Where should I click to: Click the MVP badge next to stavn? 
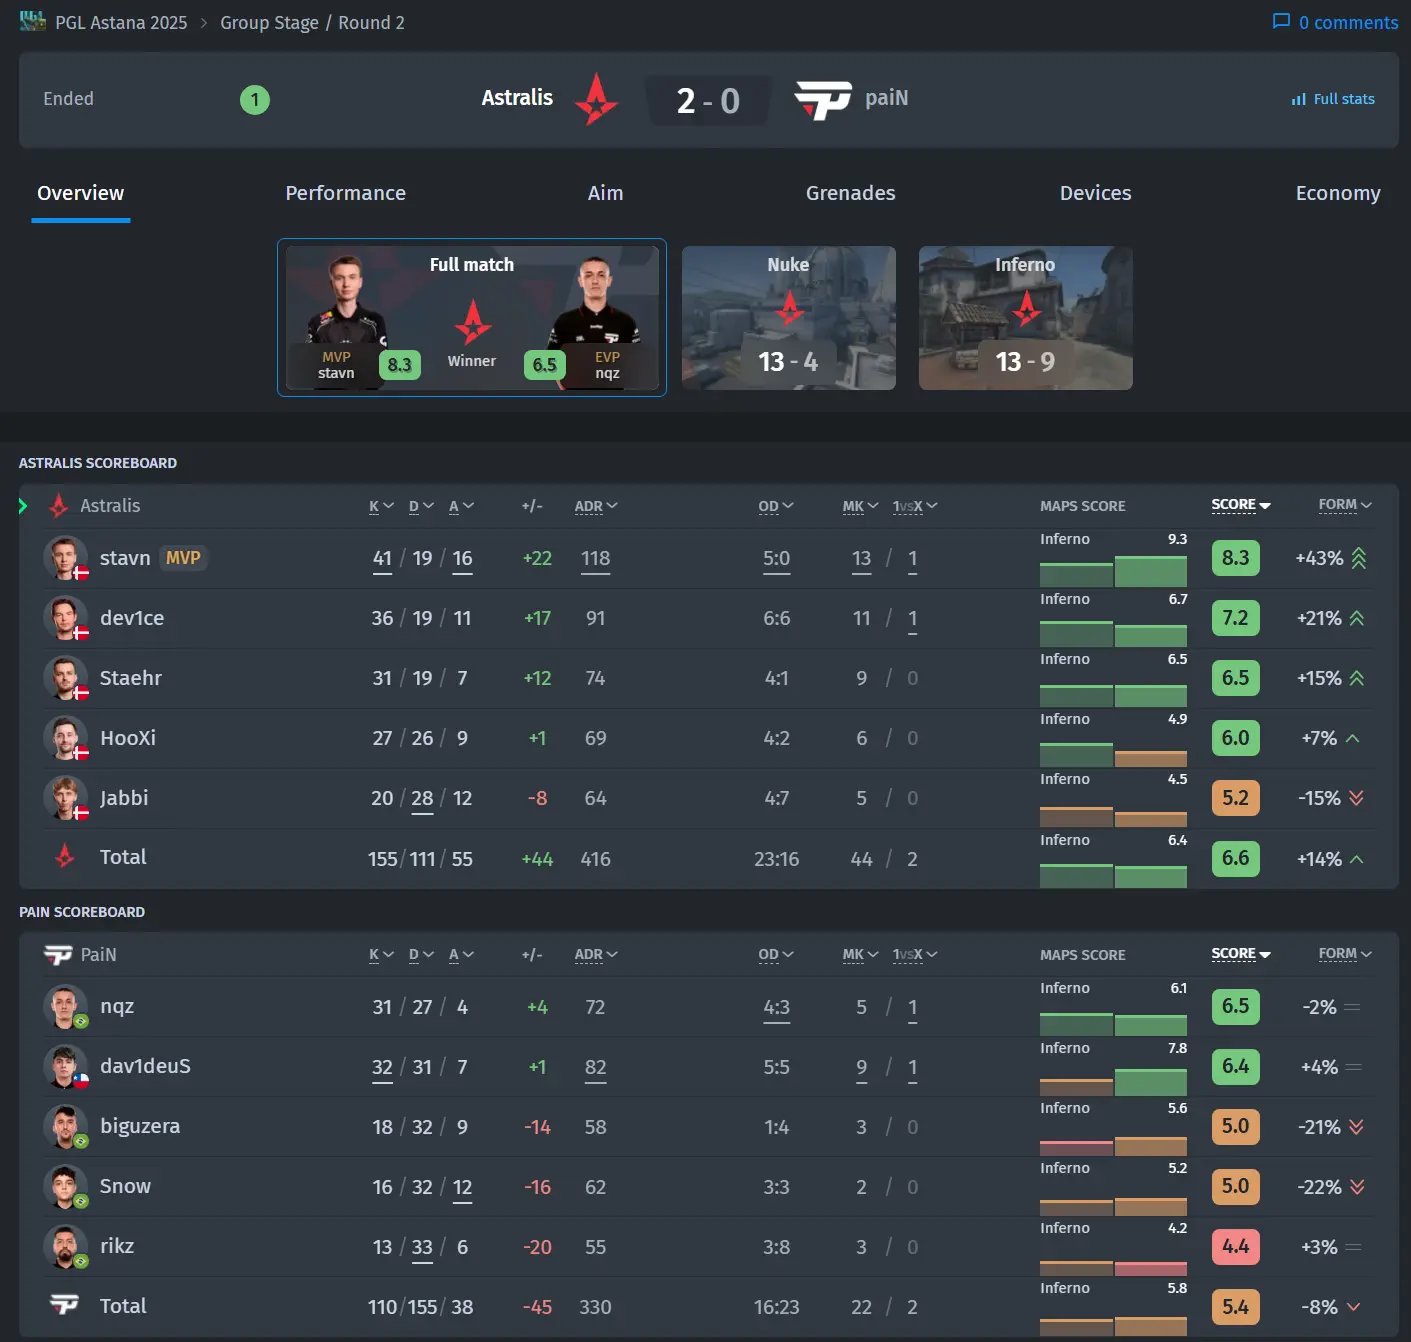coord(183,558)
